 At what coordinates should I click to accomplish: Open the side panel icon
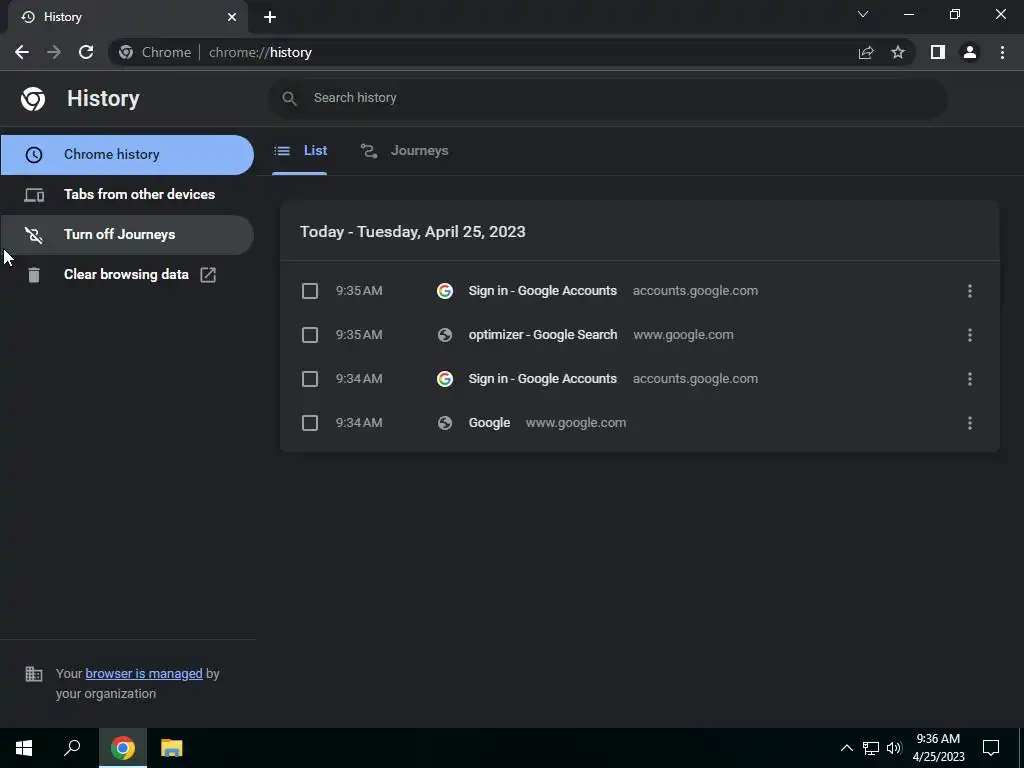click(938, 52)
